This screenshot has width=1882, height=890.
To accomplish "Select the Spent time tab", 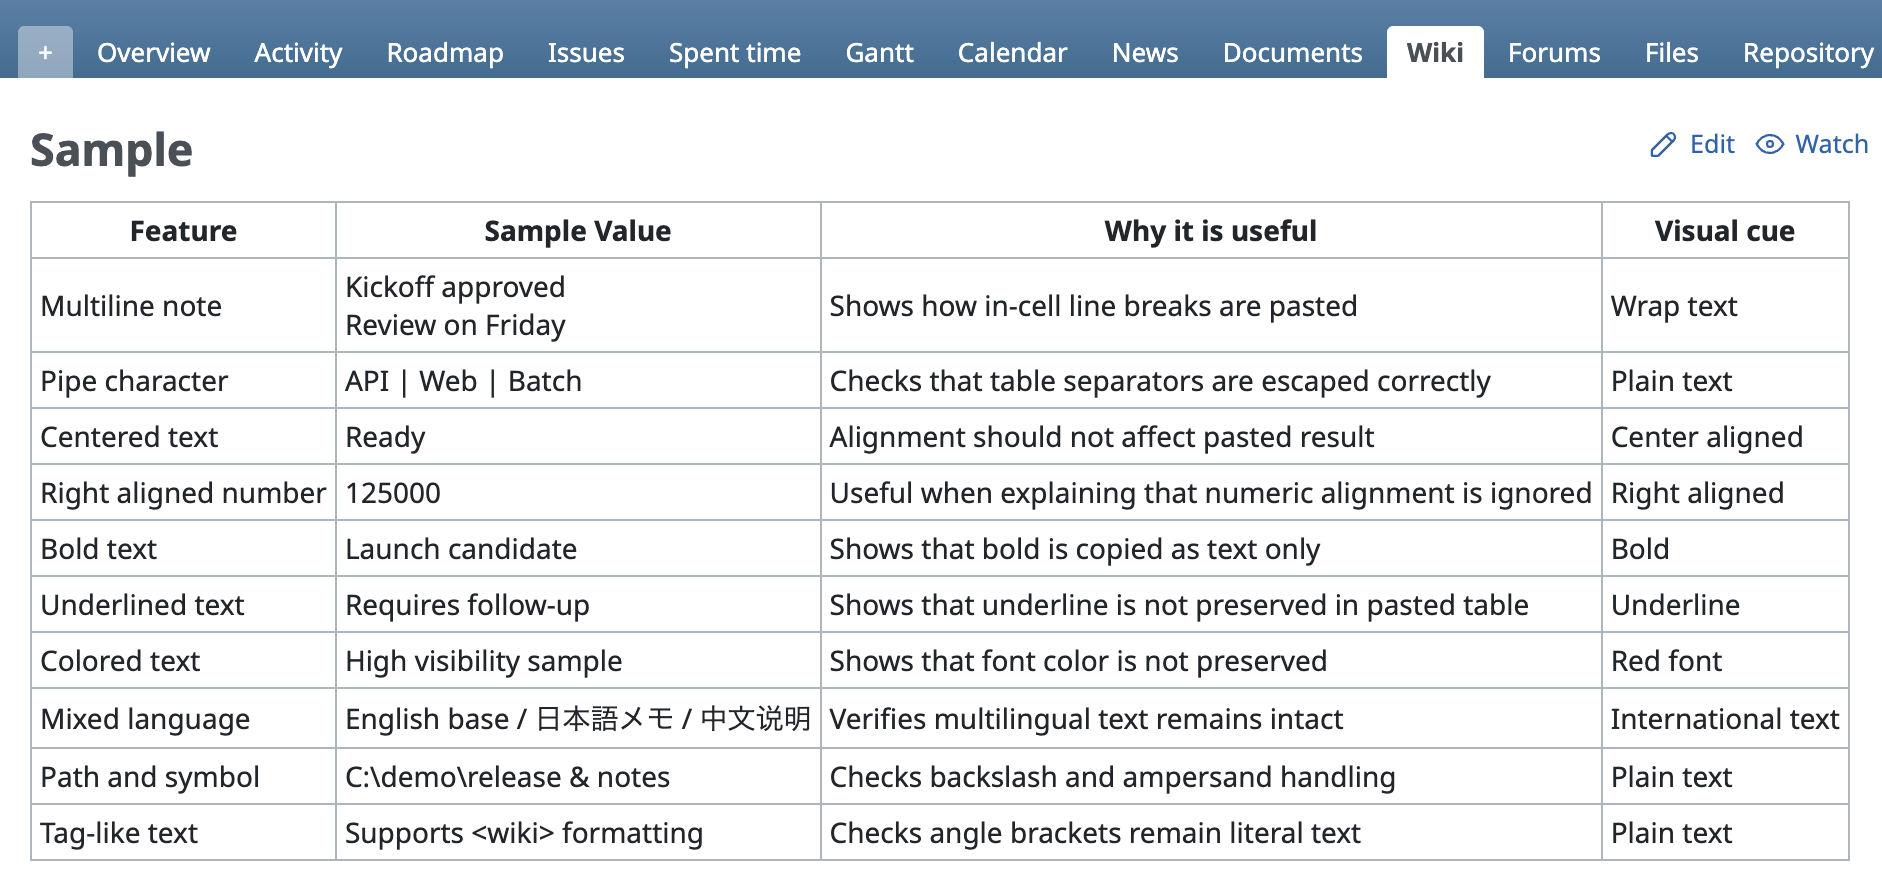I will coord(734,53).
